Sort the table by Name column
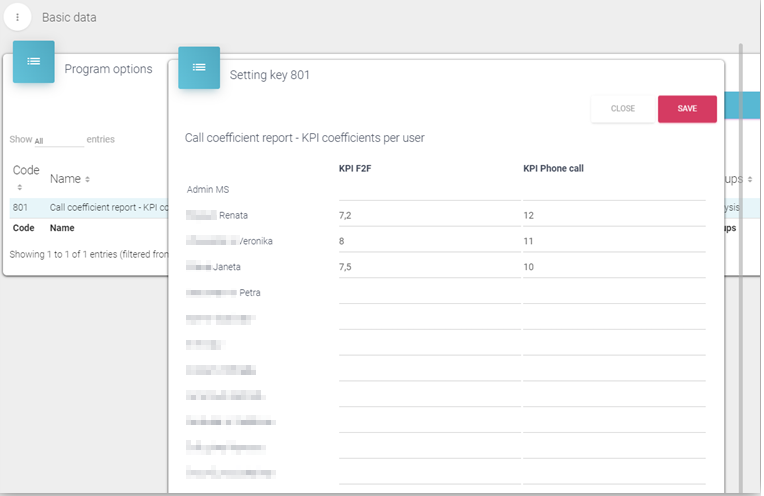 click(70, 179)
